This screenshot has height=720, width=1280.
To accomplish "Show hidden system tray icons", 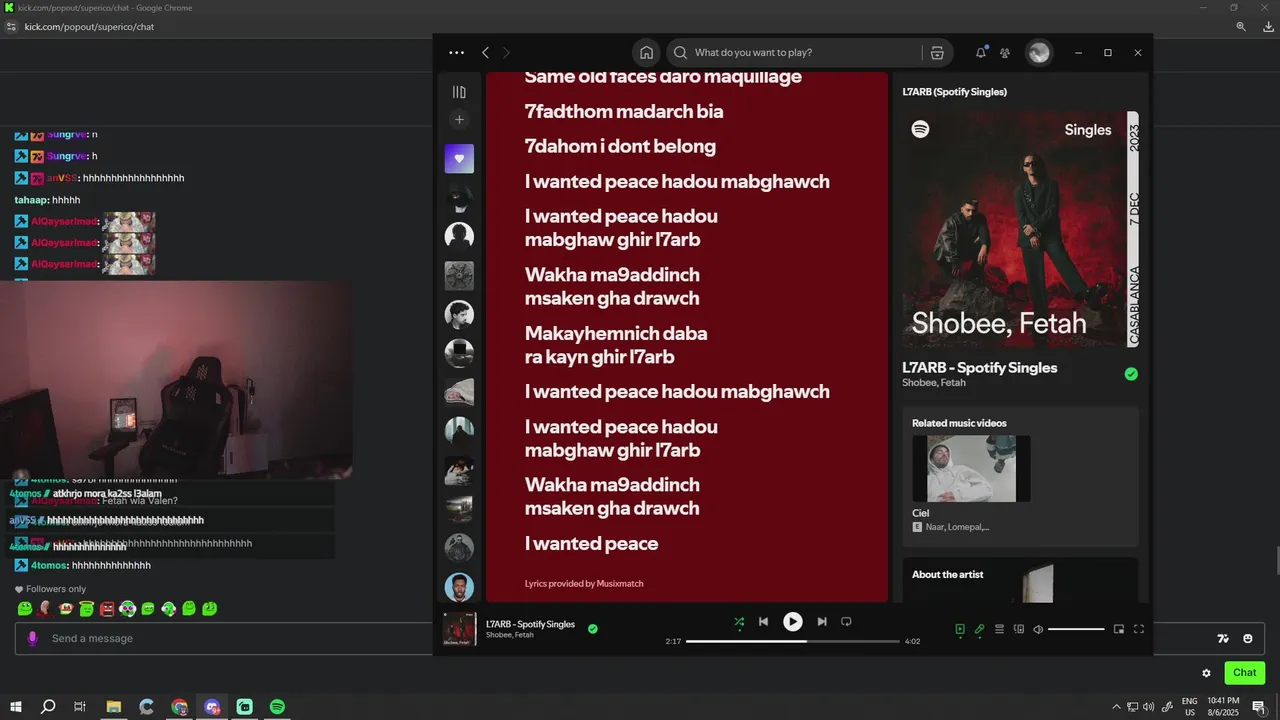I will [1117, 707].
